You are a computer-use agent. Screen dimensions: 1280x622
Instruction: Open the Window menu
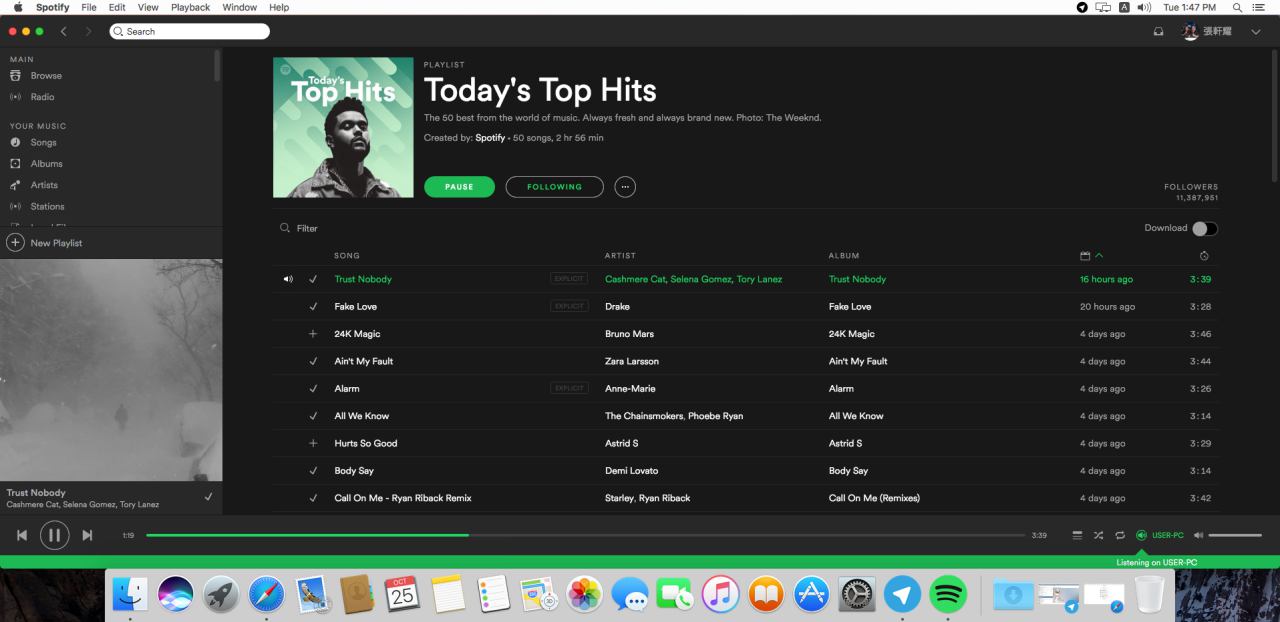[x=239, y=7]
